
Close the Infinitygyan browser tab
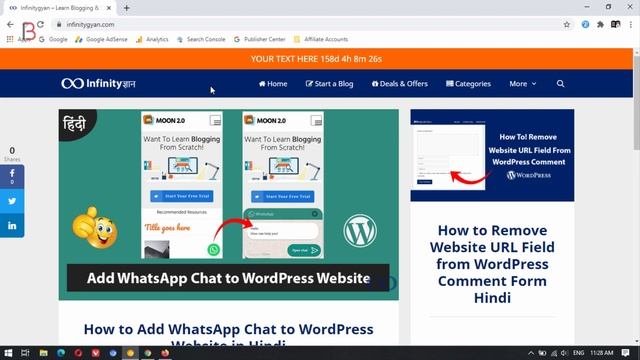click(109, 8)
